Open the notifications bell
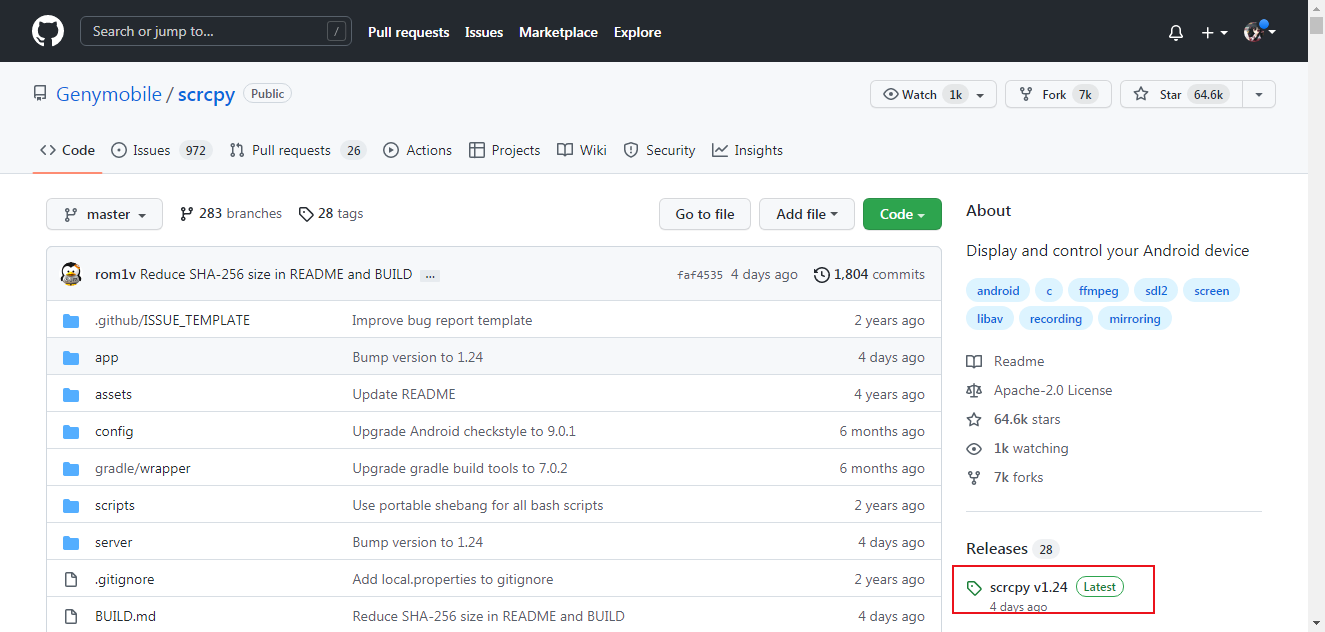The image size is (1325, 632). (1176, 32)
